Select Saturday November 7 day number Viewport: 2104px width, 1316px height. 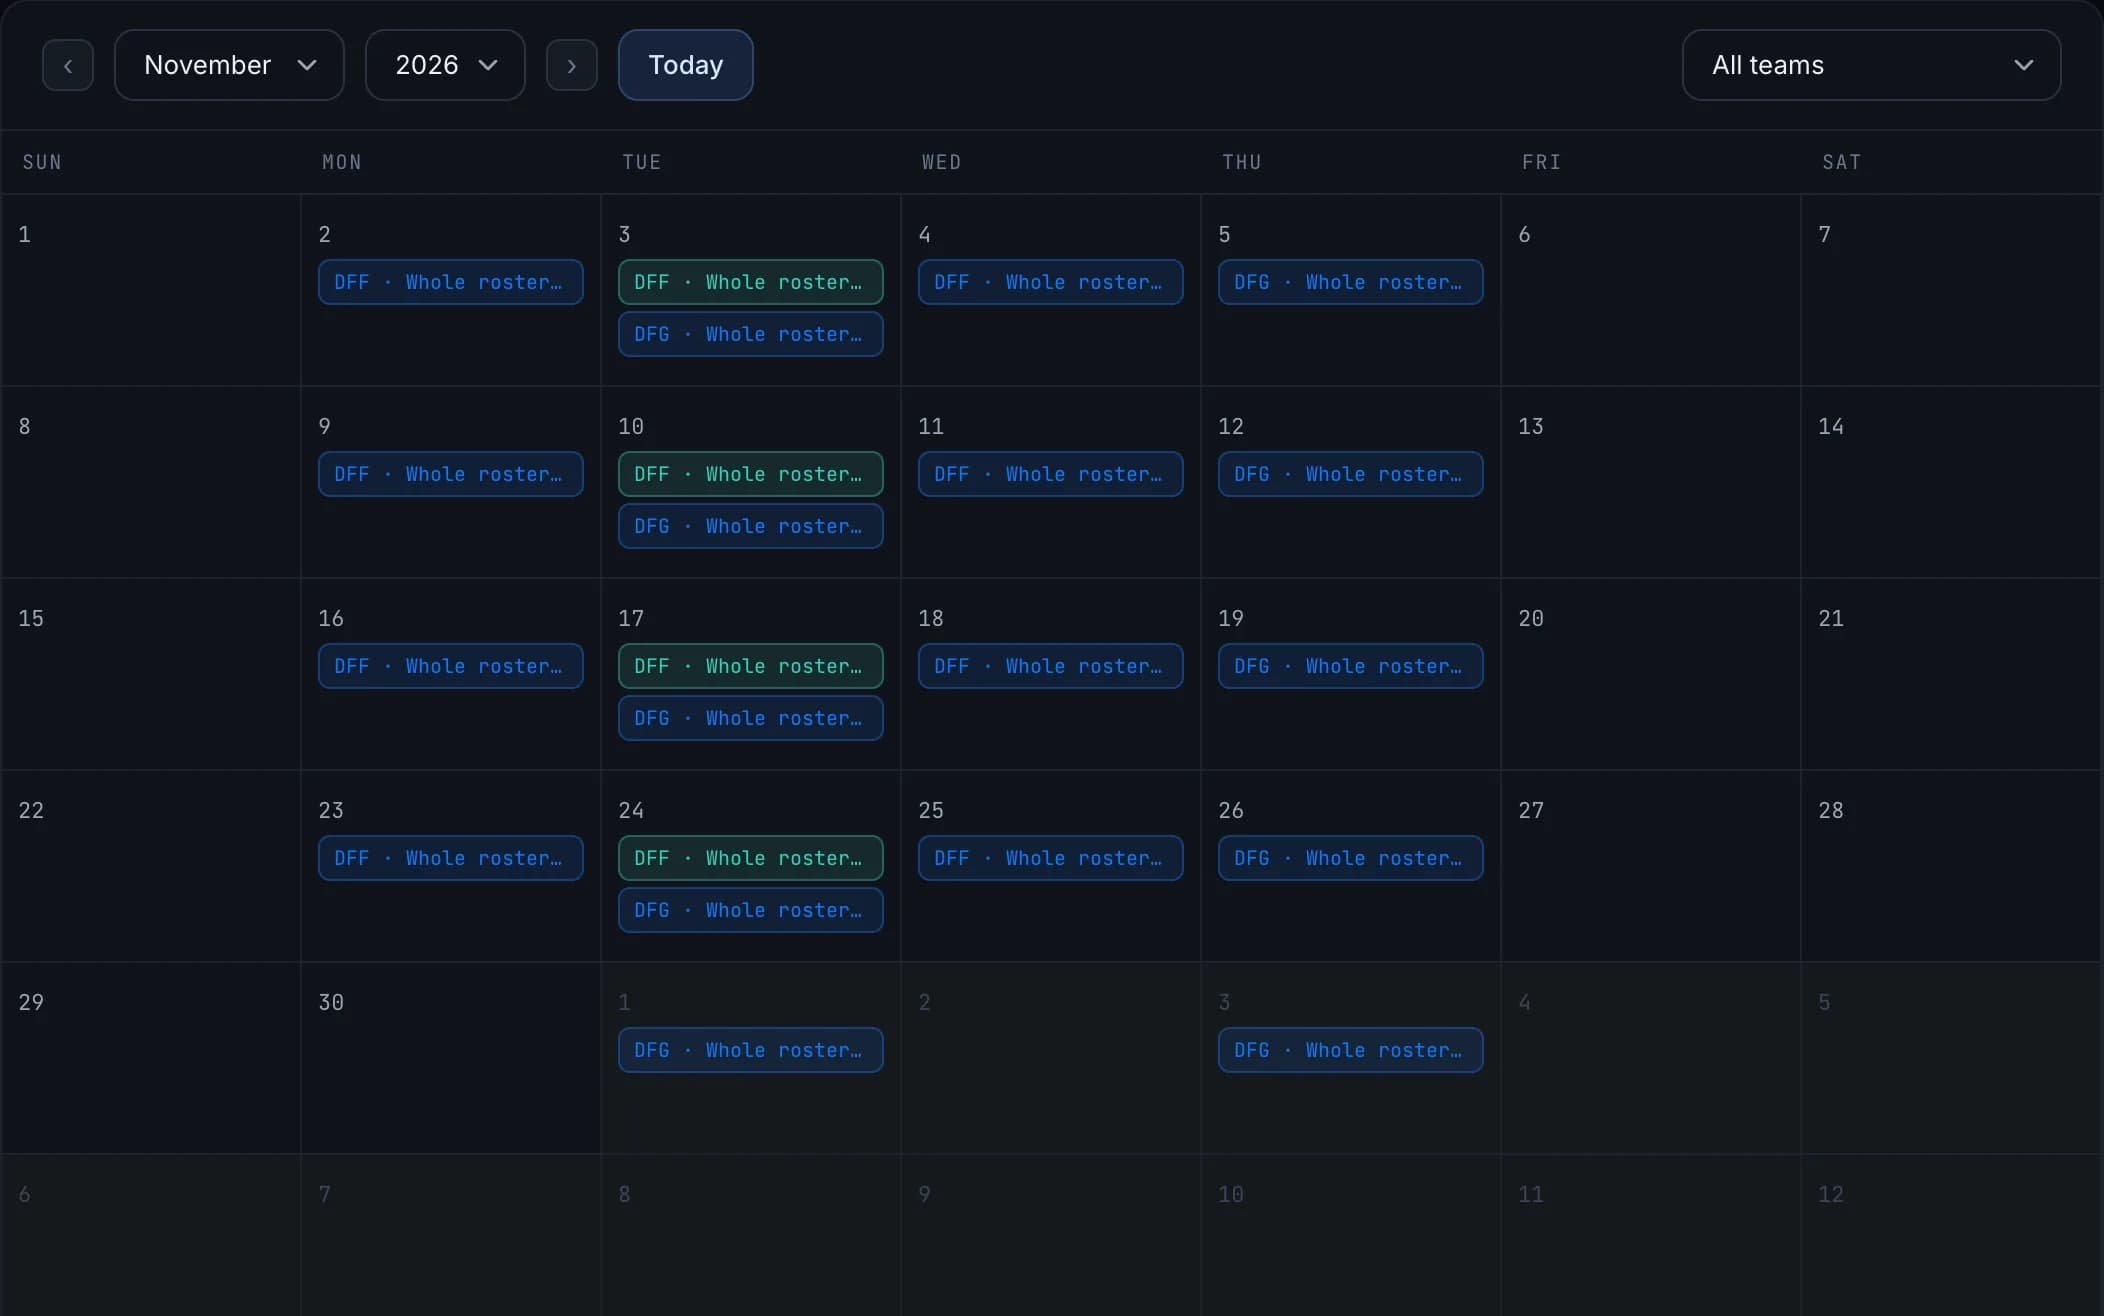(x=1825, y=234)
